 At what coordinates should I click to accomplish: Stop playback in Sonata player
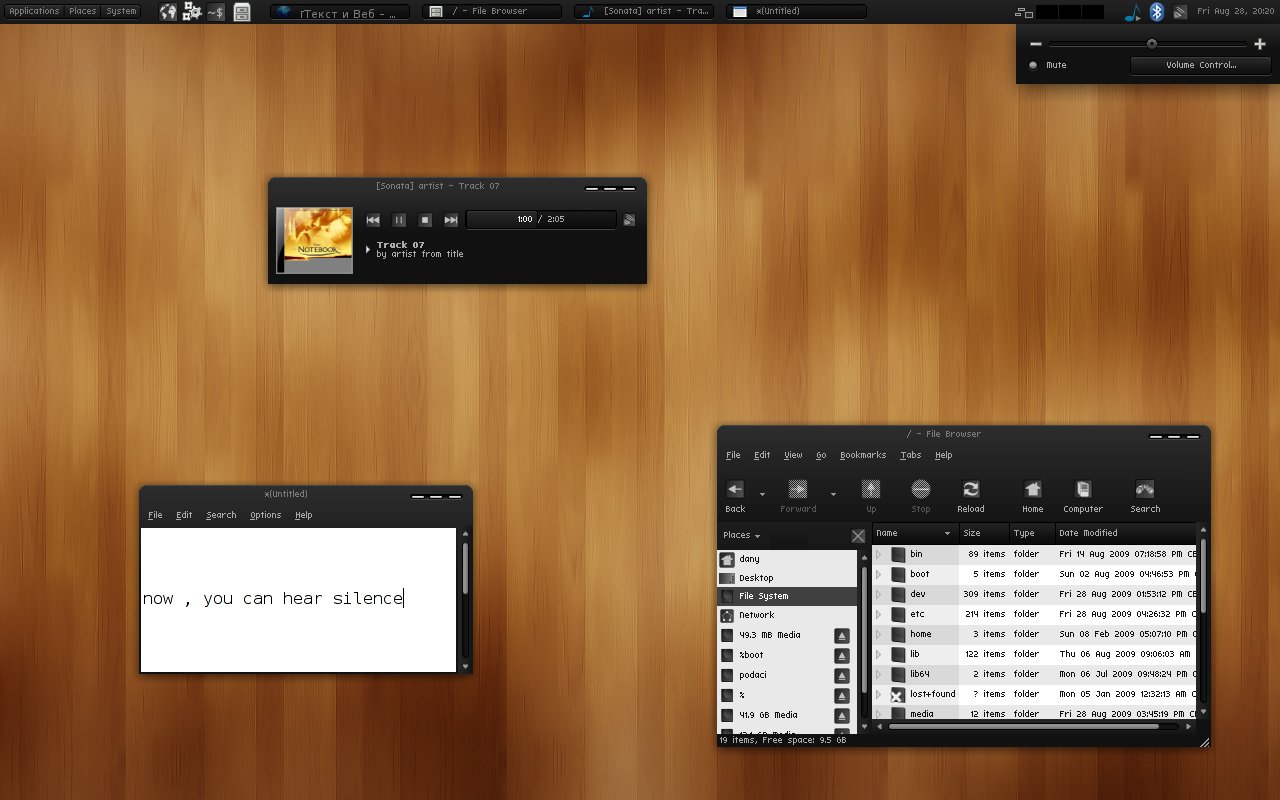tap(425, 220)
